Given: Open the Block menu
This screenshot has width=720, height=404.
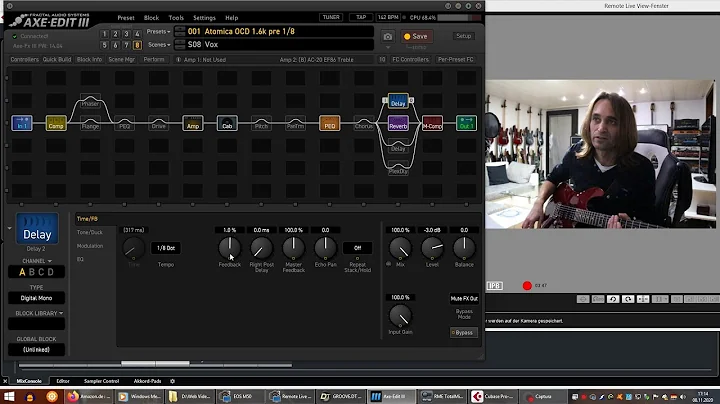Looking at the screenshot, I should pos(151,18).
